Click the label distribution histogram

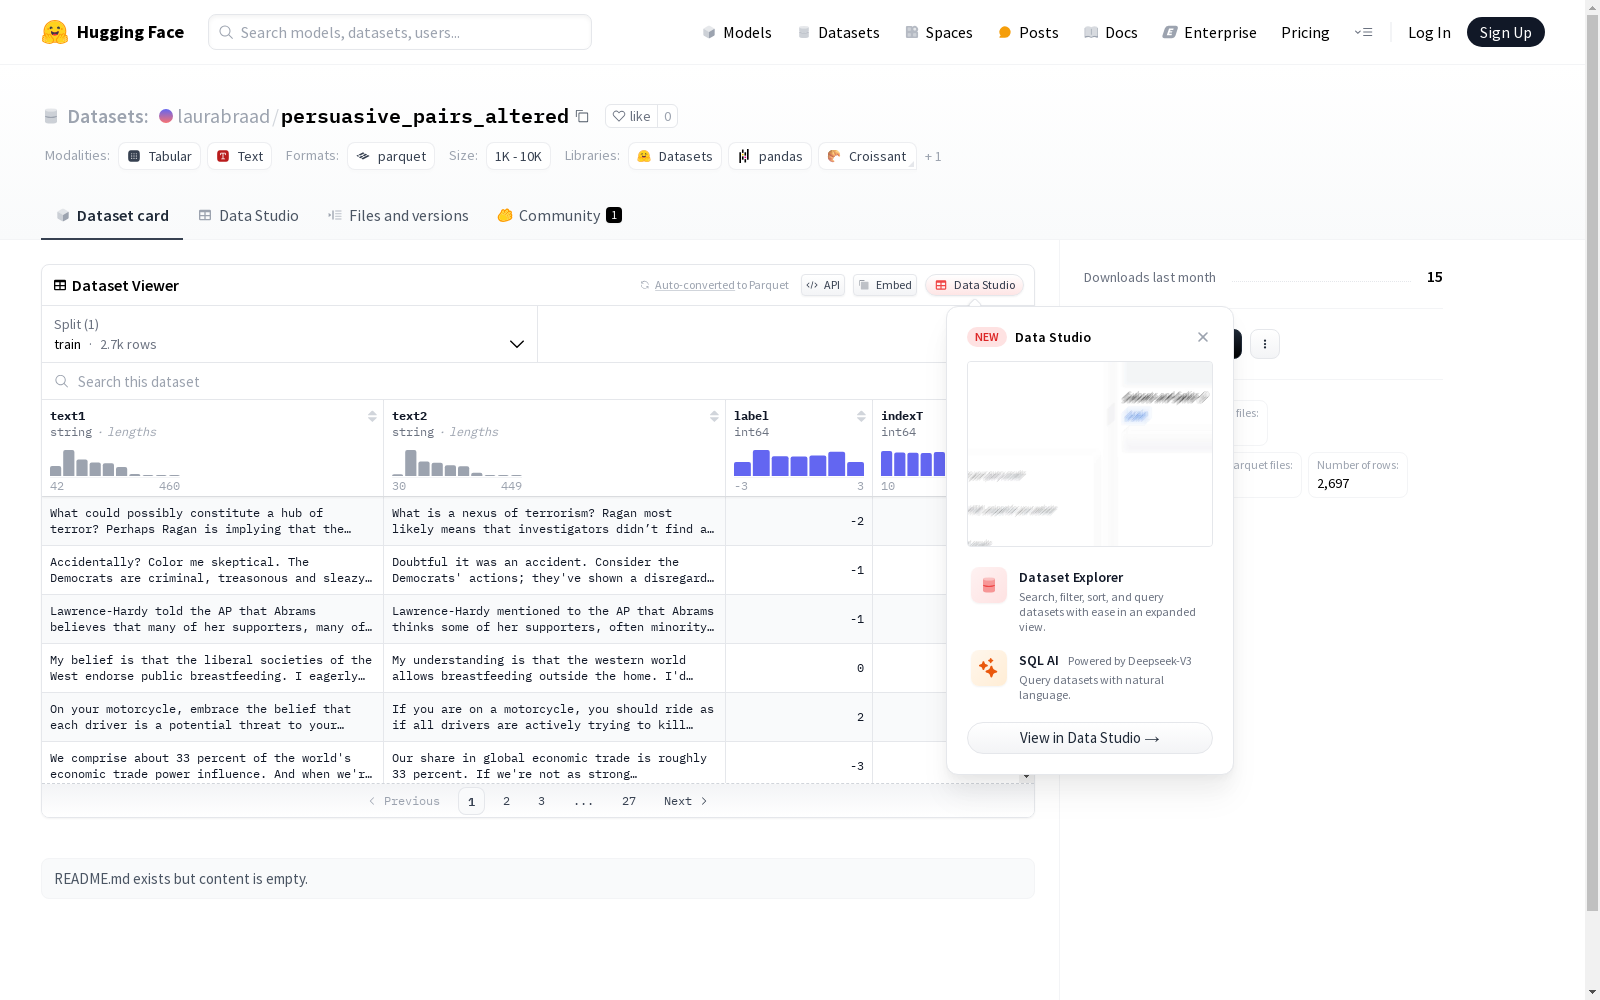pyautogui.click(x=799, y=462)
